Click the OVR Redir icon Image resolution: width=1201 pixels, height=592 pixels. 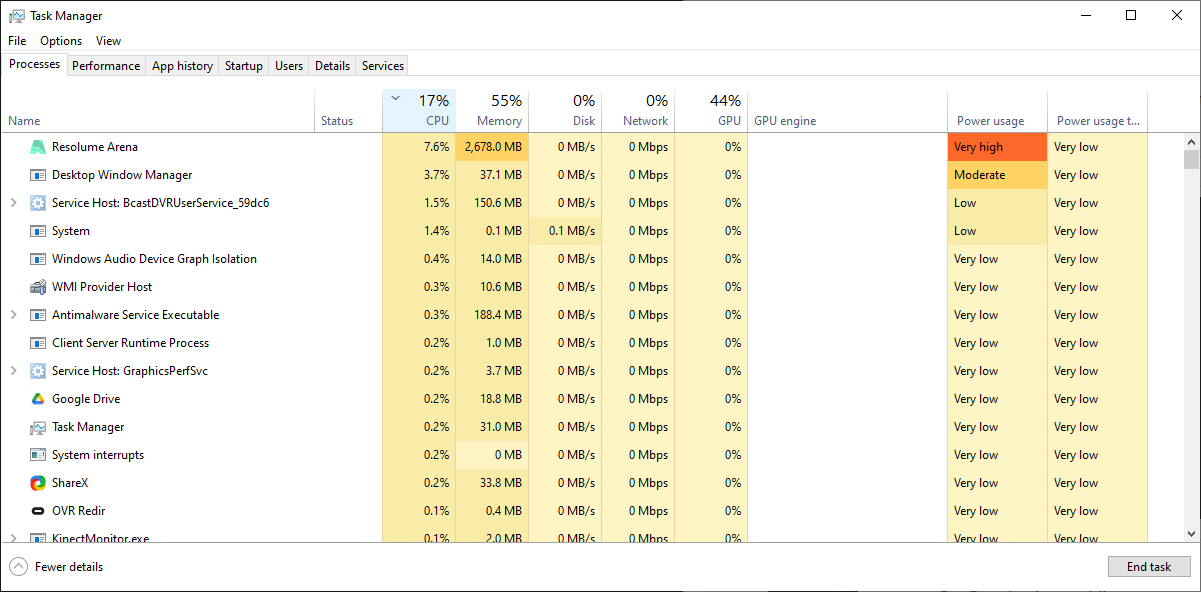(x=38, y=511)
